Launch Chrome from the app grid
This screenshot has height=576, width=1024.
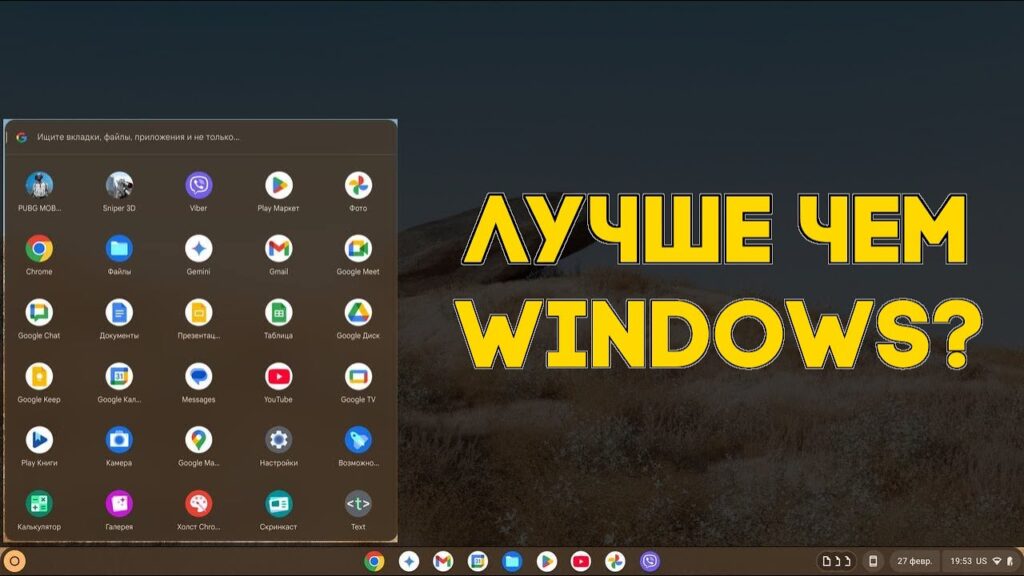click(39, 249)
